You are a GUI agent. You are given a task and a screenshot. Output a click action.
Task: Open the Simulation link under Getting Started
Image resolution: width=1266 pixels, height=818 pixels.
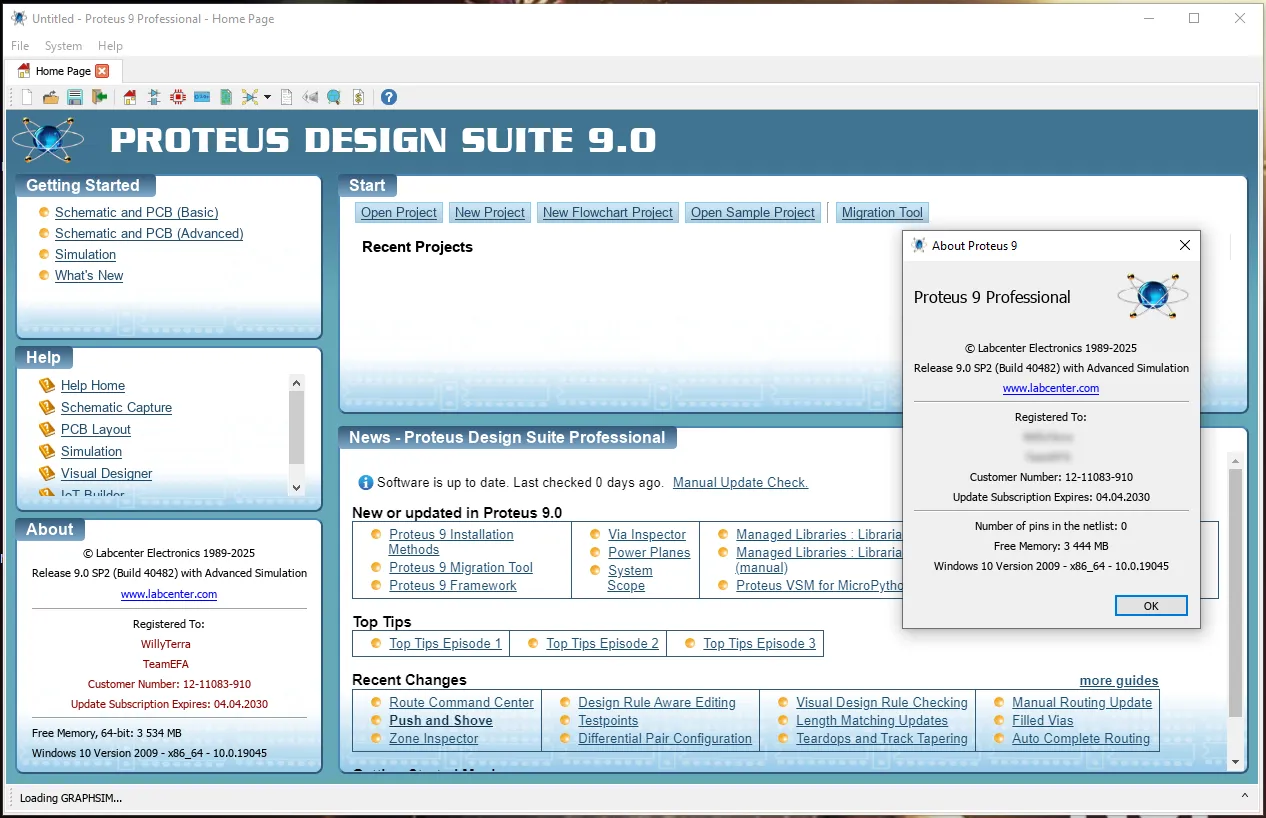point(86,254)
